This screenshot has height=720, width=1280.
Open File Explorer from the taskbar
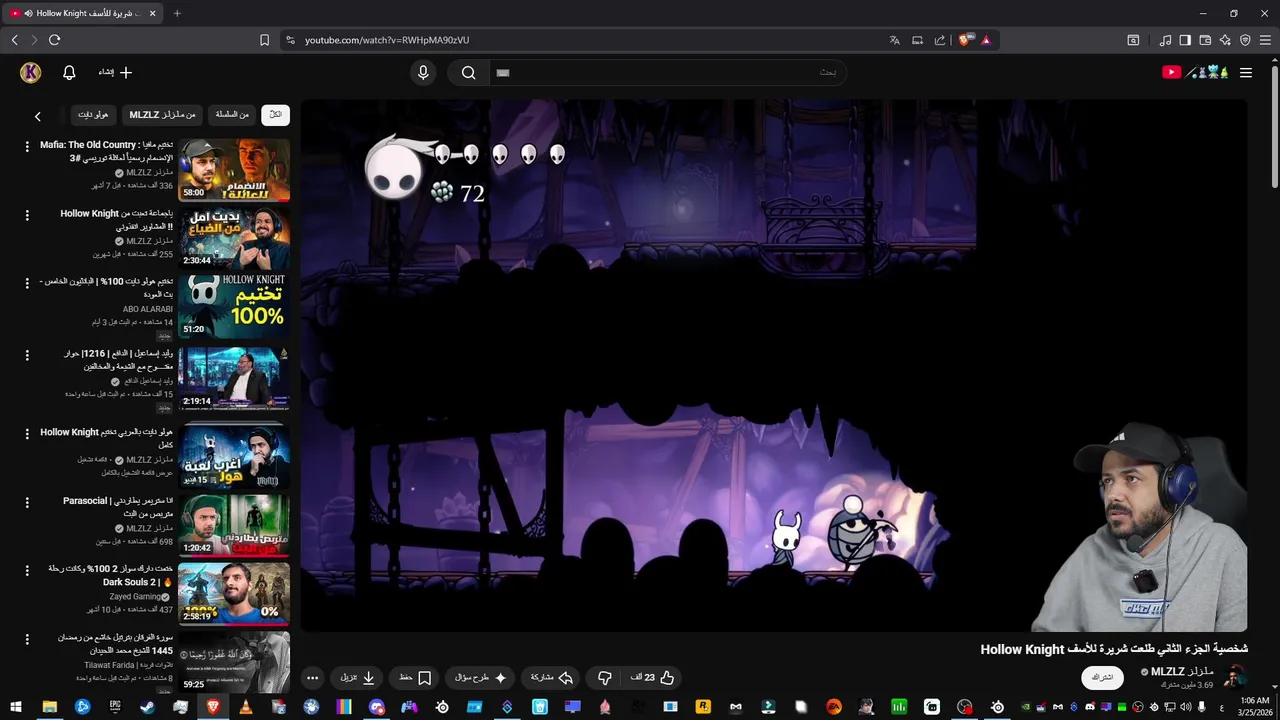tap(49, 707)
